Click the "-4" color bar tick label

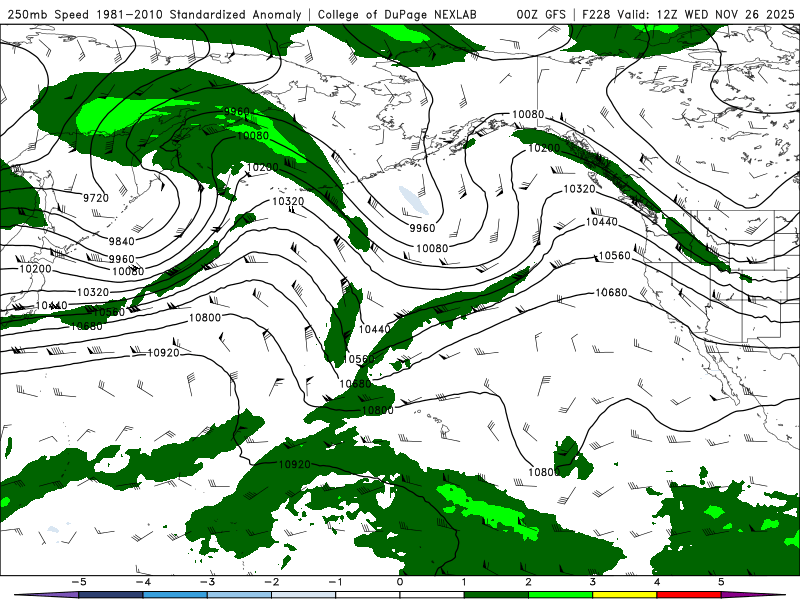click(143, 582)
